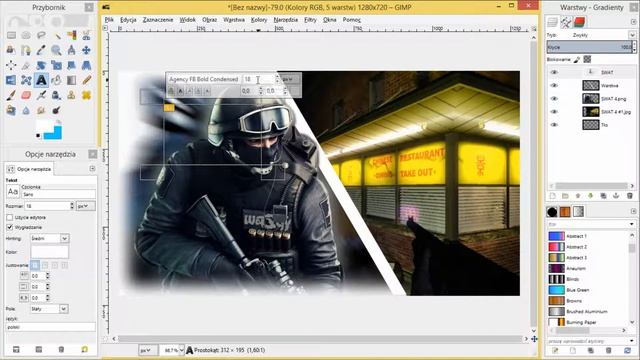Image resolution: width=640 pixels, height=360 pixels.
Task: Open the text Kolor swatch
Action: tap(49, 252)
